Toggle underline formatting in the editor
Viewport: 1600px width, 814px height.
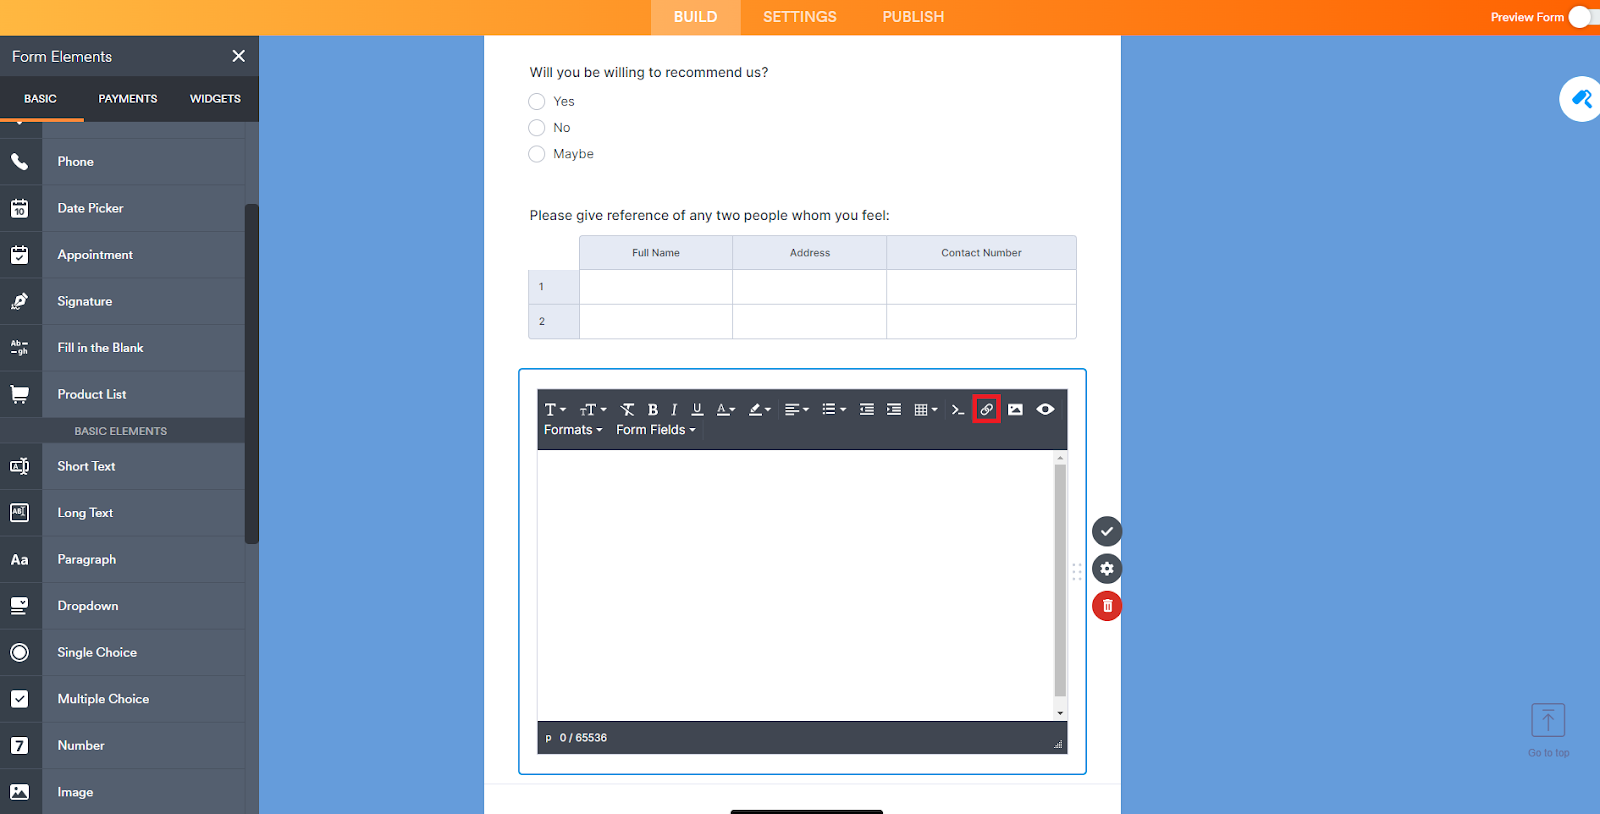(x=697, y=409)
